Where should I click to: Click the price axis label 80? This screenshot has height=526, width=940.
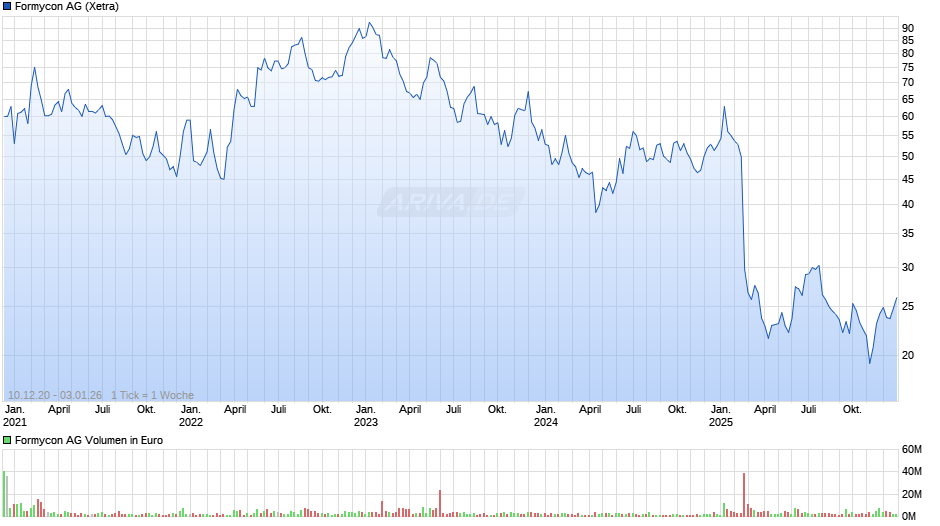908,53
